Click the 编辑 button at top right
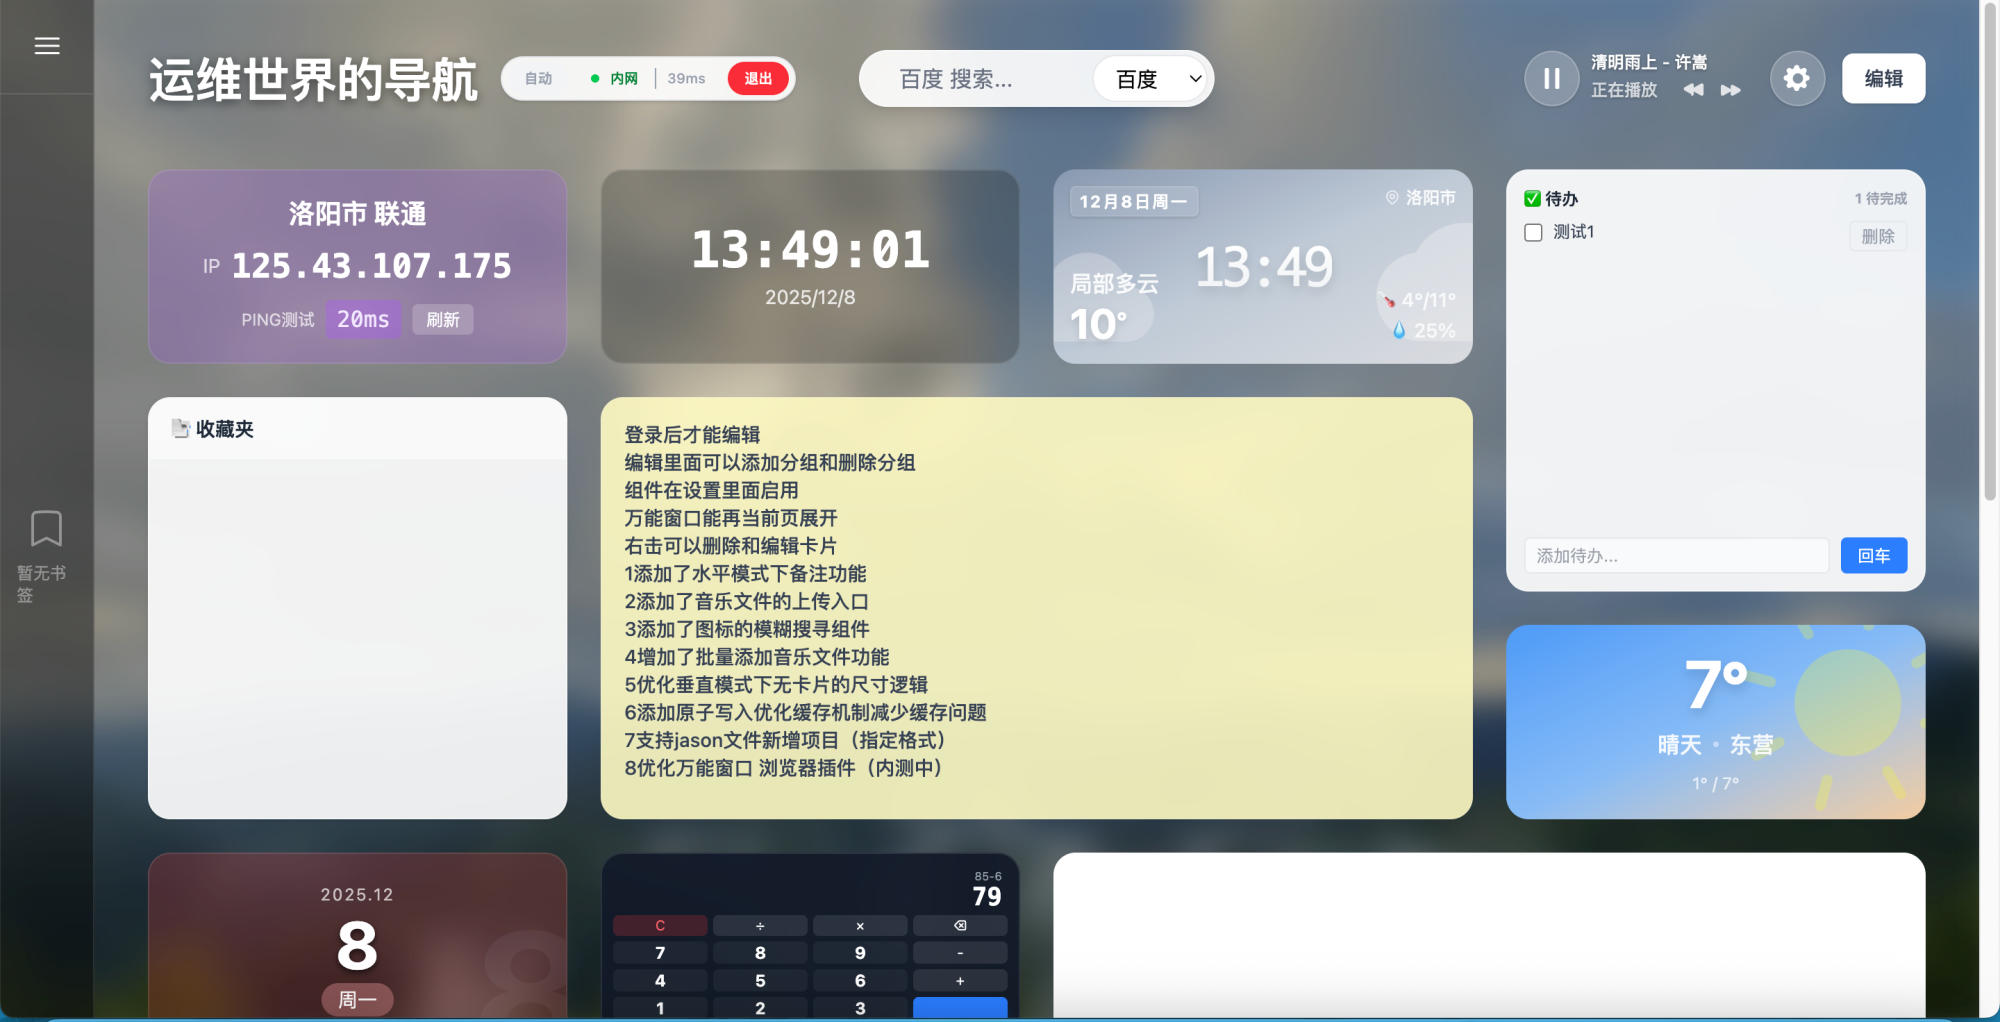The image size is (2000, 1022). 1883,79
